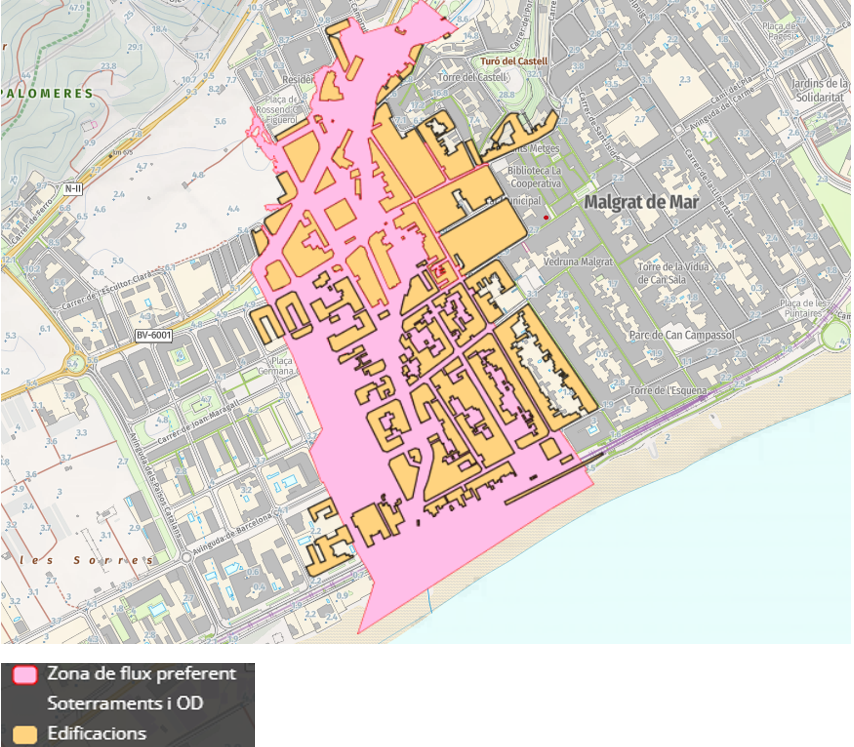Click the N-II road shield
Screen dimensions: 854x747
pos(73,188)
